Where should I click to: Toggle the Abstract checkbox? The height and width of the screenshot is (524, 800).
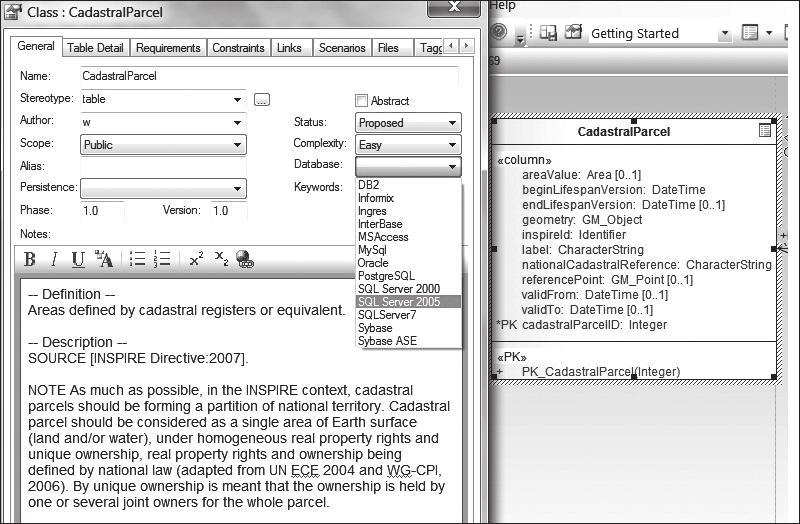coord(361,101)
